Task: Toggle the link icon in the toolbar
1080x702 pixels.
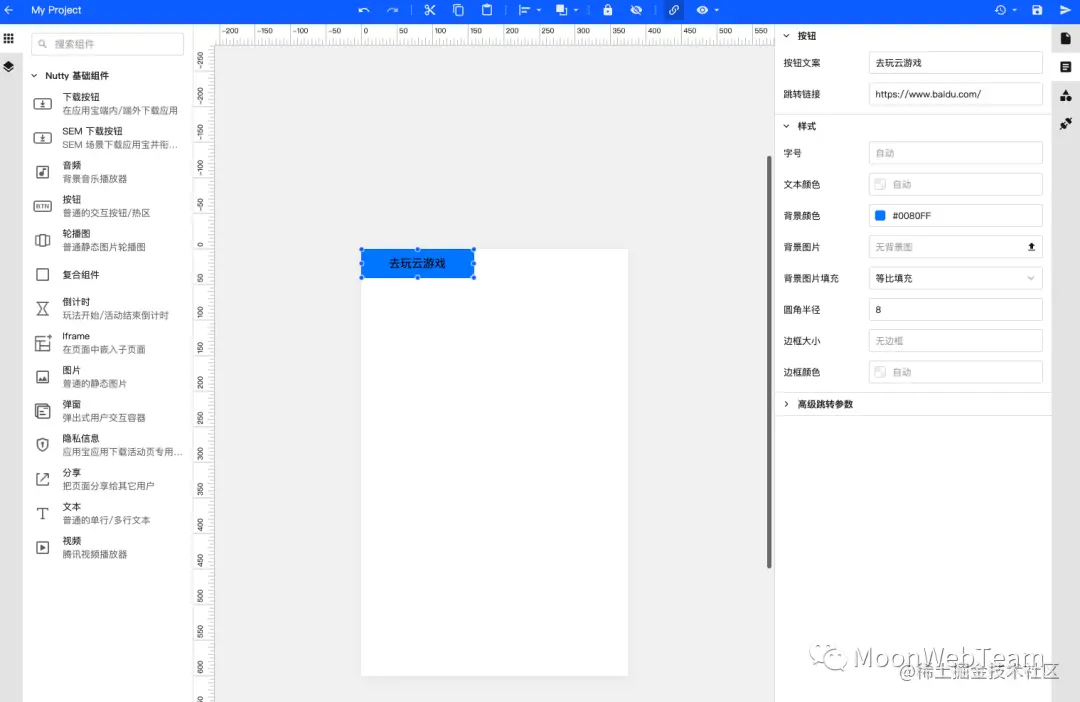Action: (674, 10)
